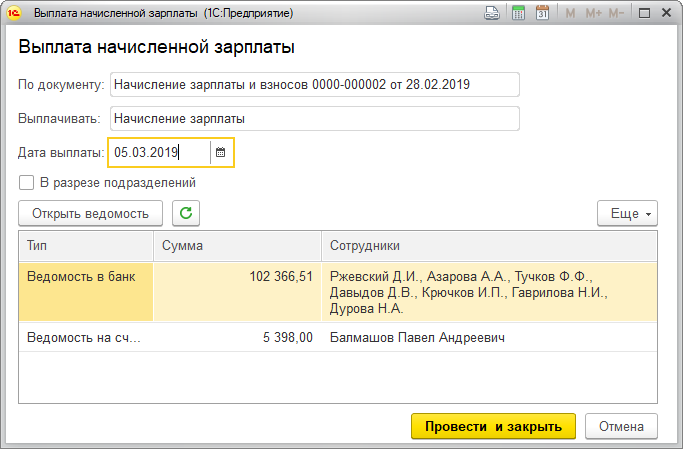Click the 1C application logo icon
This screenshot has height=449, width=683.
pos(14,14)
